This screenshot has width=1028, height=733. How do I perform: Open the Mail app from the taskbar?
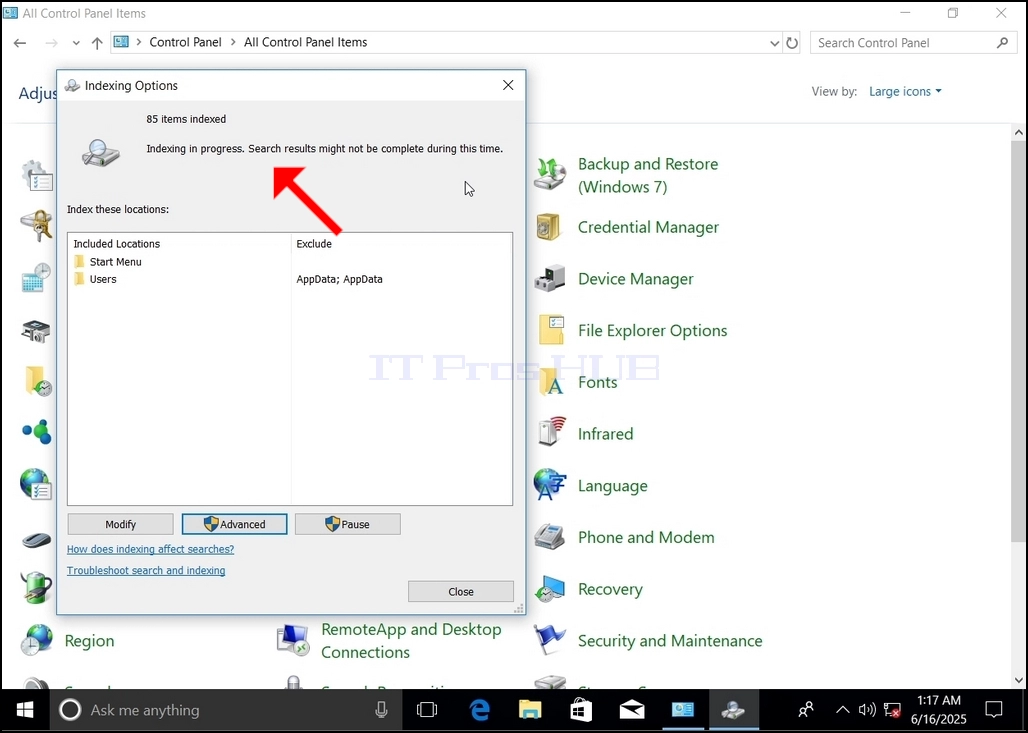(632, 710)
